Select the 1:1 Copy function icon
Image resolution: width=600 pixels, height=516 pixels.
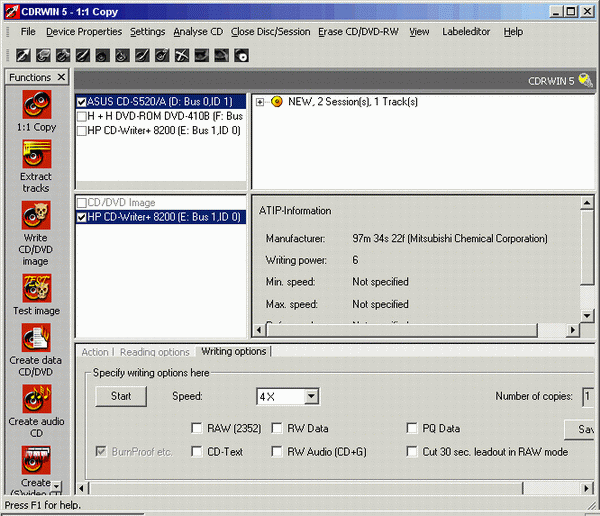tap(36, 105)
